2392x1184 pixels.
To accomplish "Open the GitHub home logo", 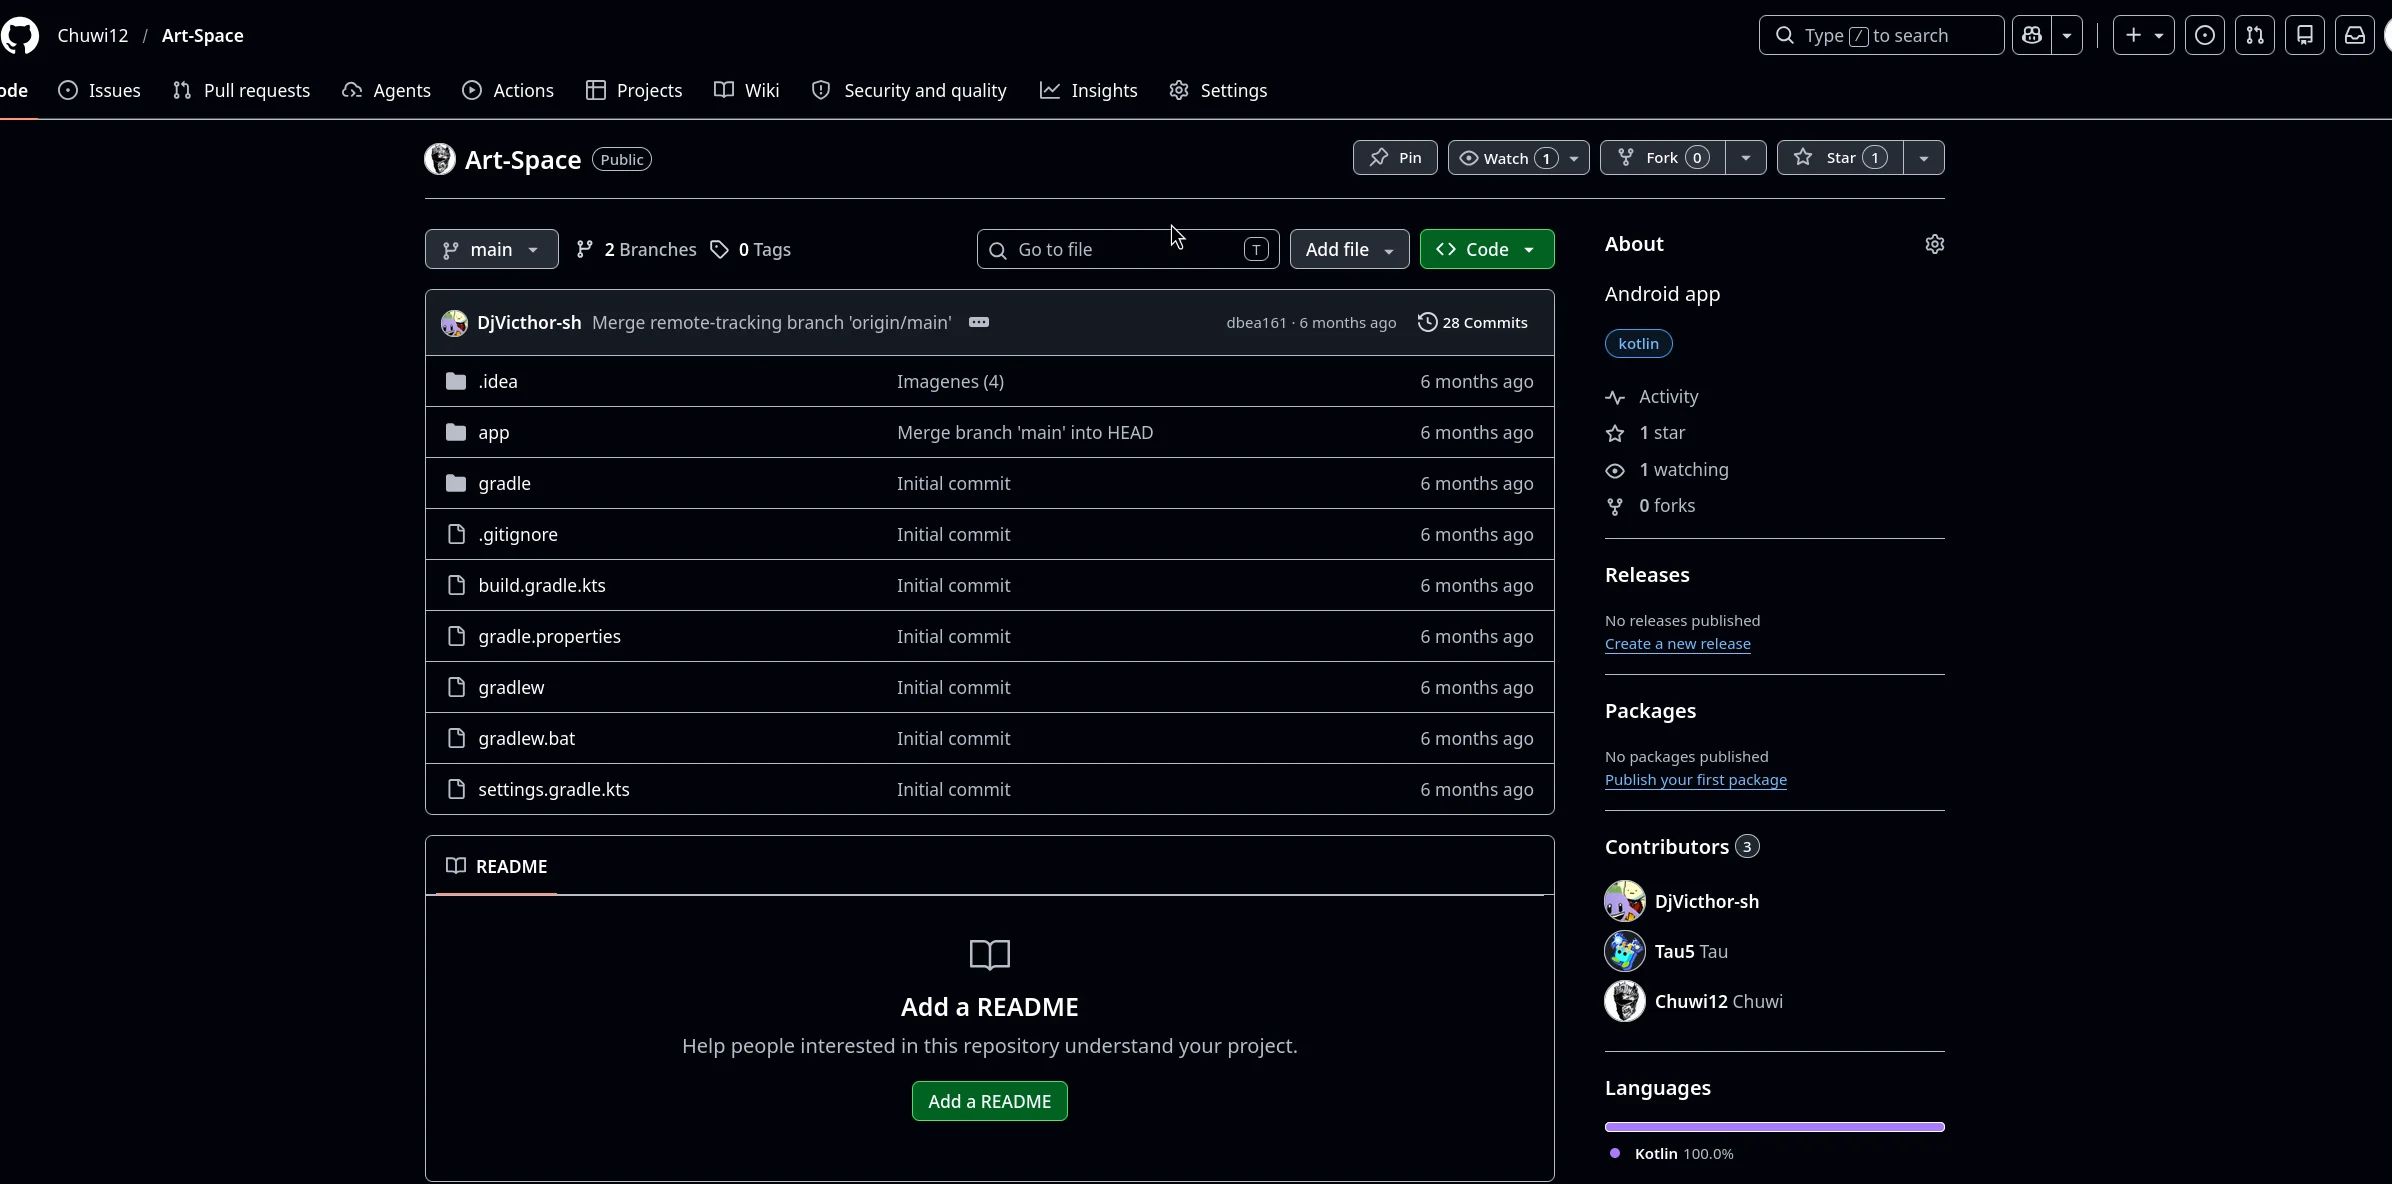I will point(20,35).
